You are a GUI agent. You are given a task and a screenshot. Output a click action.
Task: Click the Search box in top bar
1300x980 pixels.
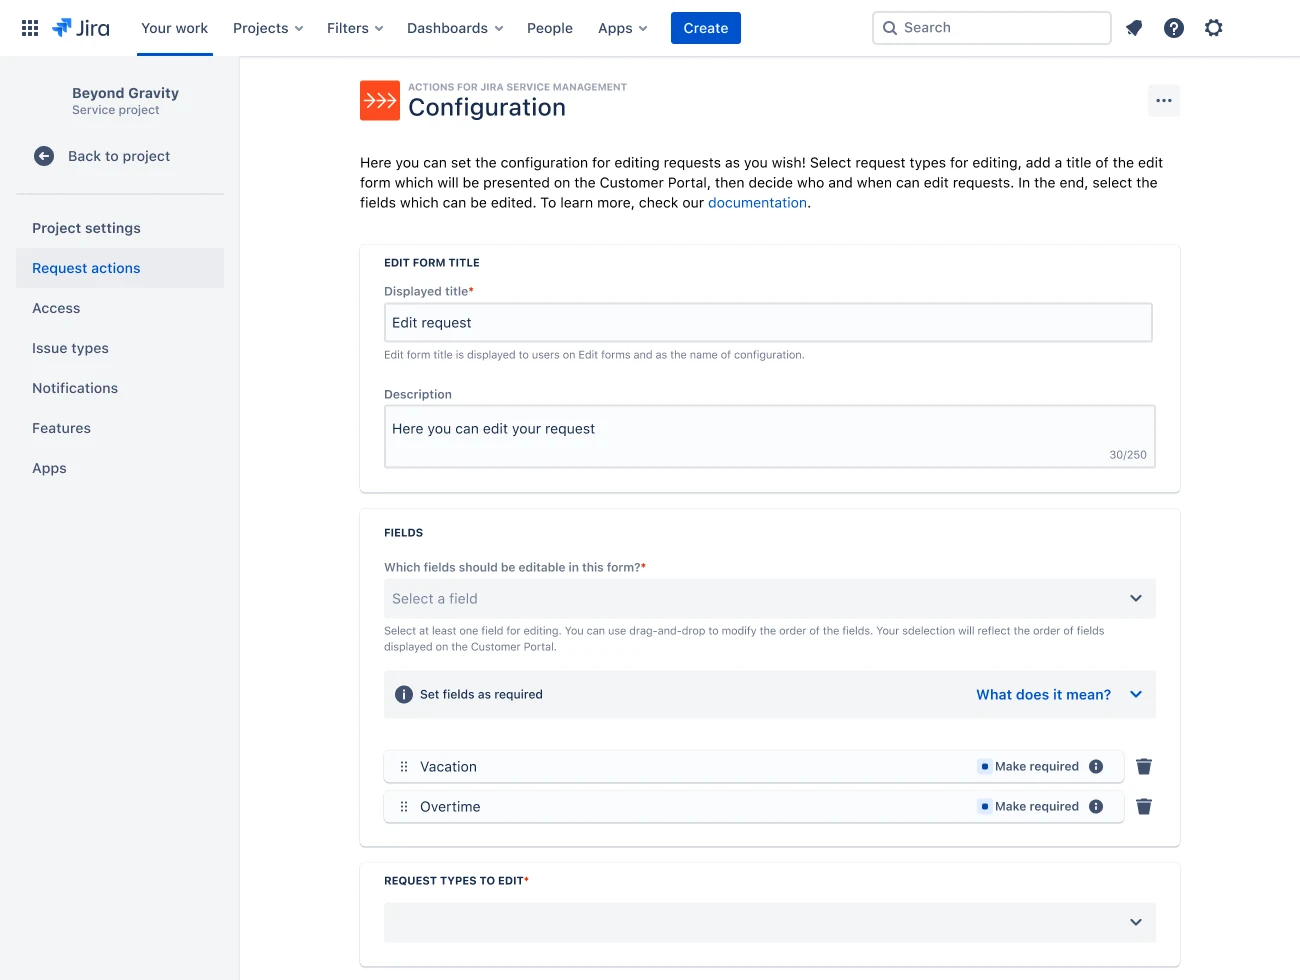point(992,28)
